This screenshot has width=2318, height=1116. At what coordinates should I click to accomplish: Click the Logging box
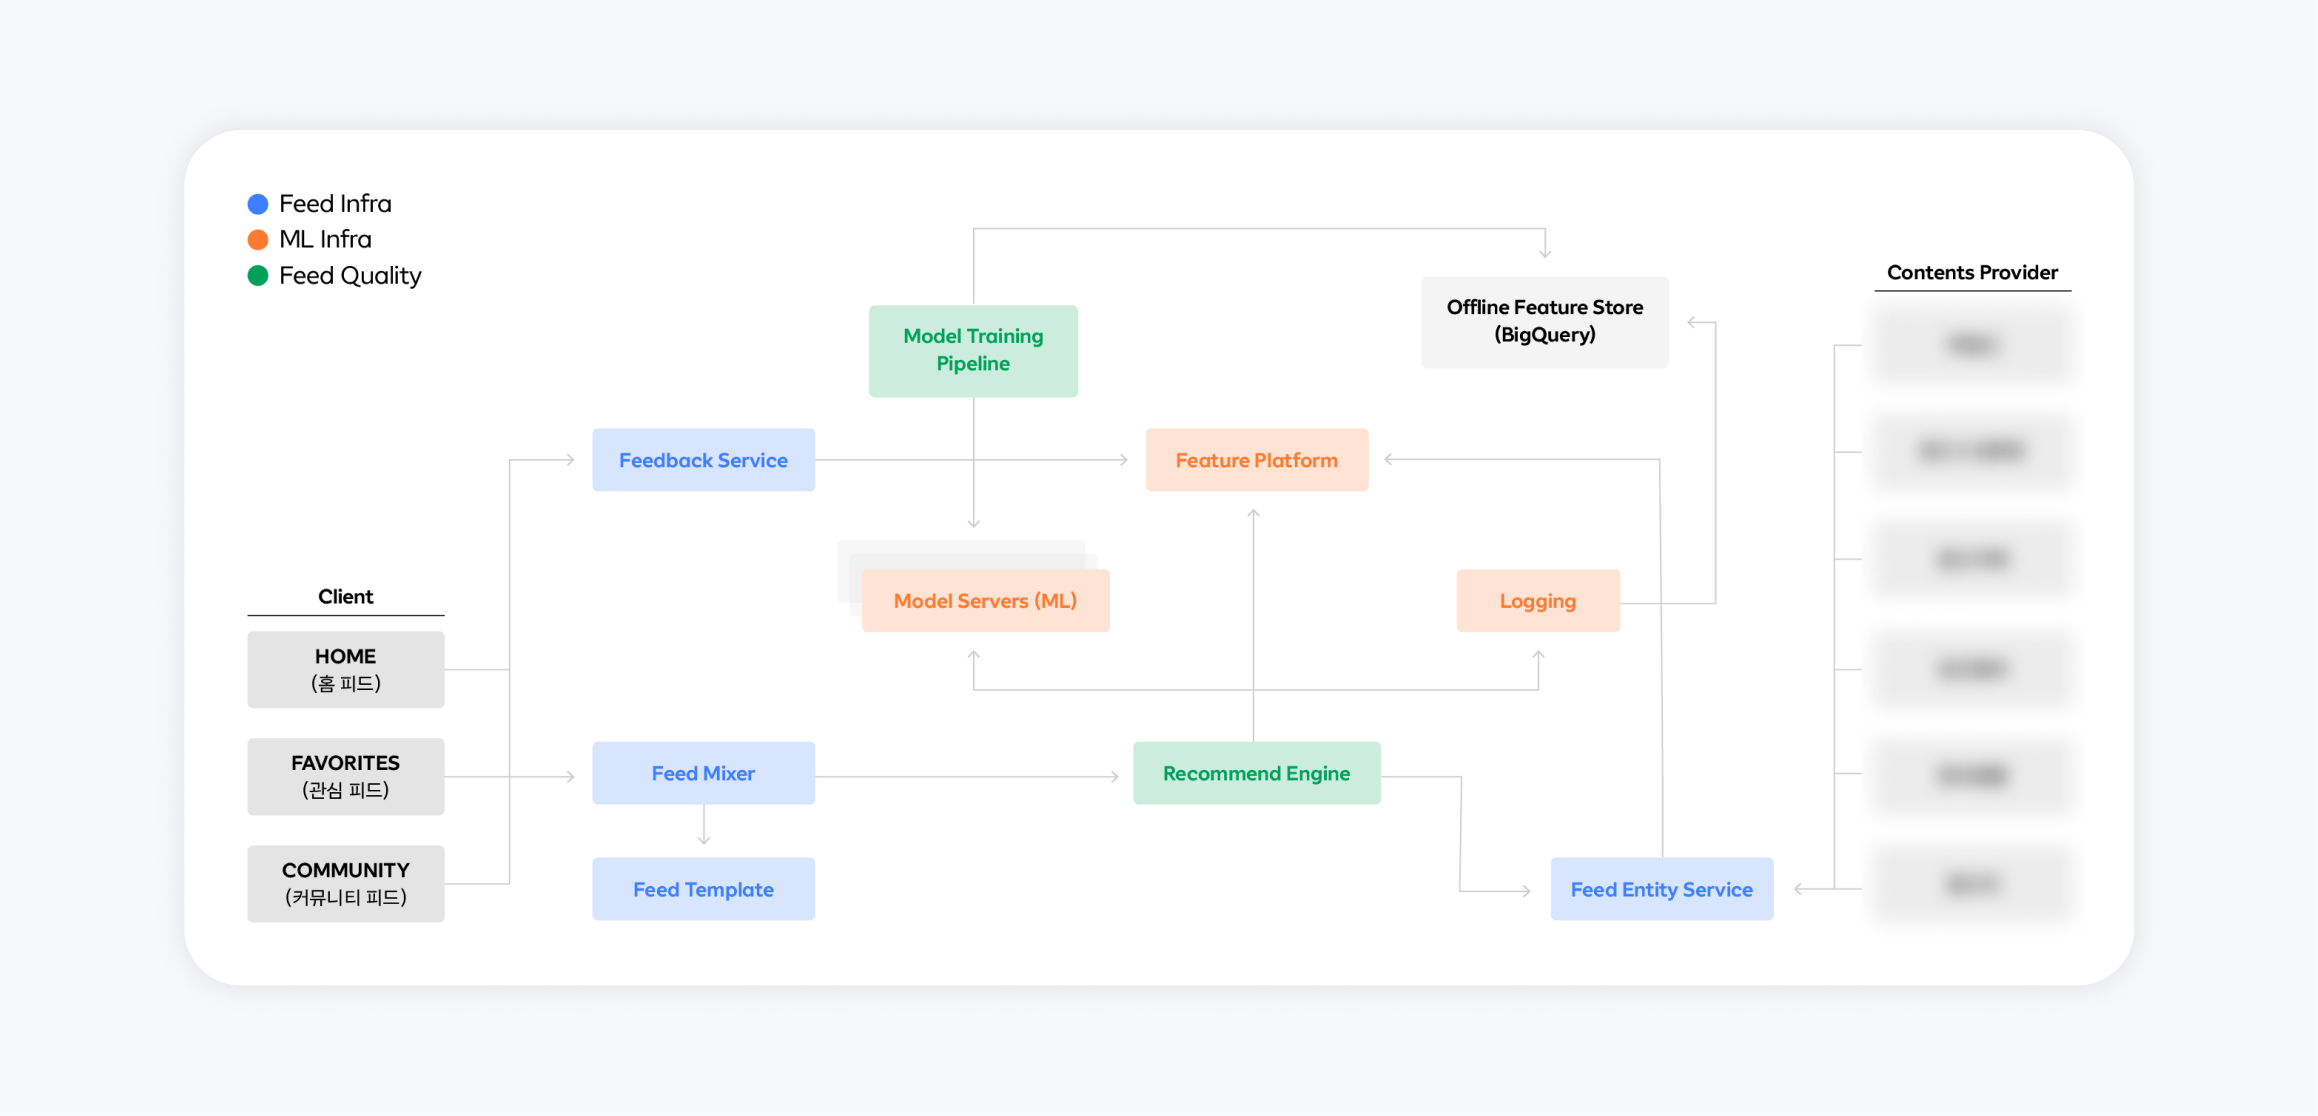1537,601
